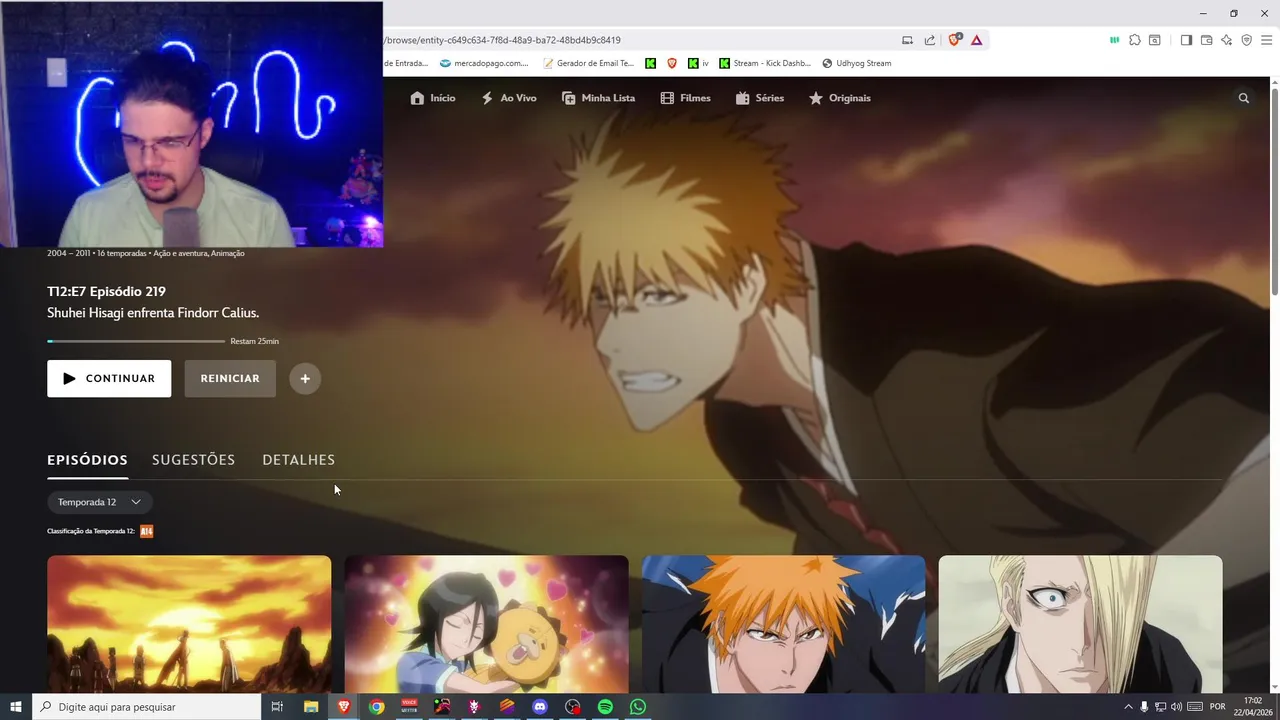1280x720 pixels.
Task: Open the sunset silhouettes episode thumbnail
Action: click(189, 625)
